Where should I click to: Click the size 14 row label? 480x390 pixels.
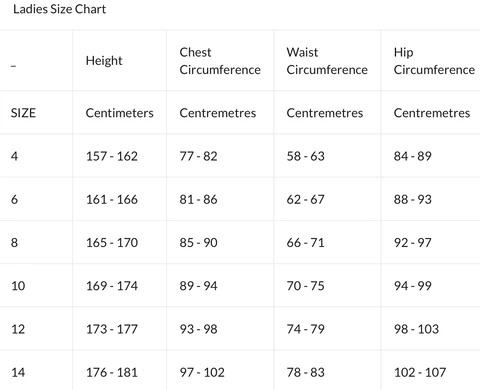(x=18, y=372)
